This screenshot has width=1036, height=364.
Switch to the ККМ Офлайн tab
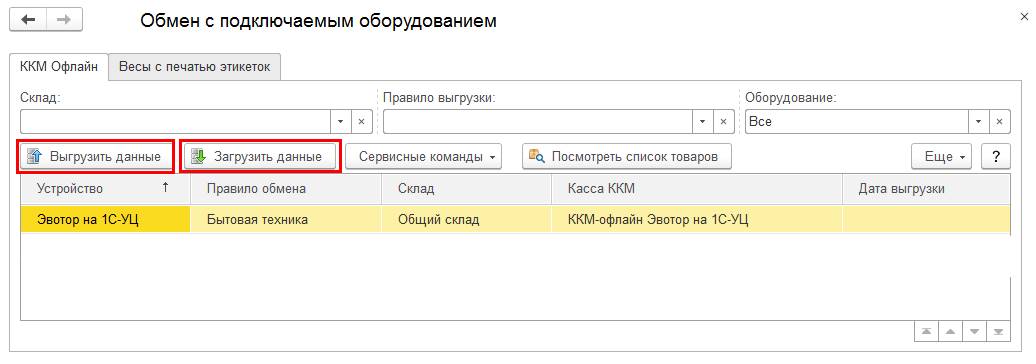(x=59, y=67)
